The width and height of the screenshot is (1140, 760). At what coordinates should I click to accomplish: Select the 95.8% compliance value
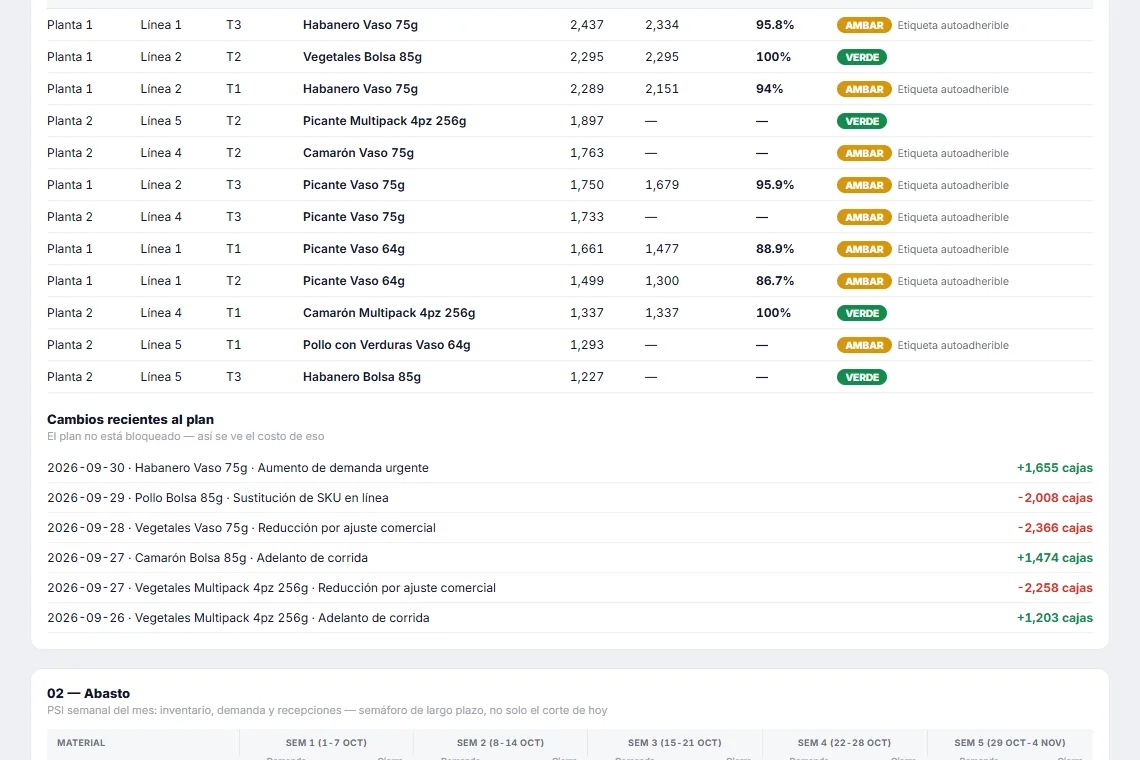[775, 25]
